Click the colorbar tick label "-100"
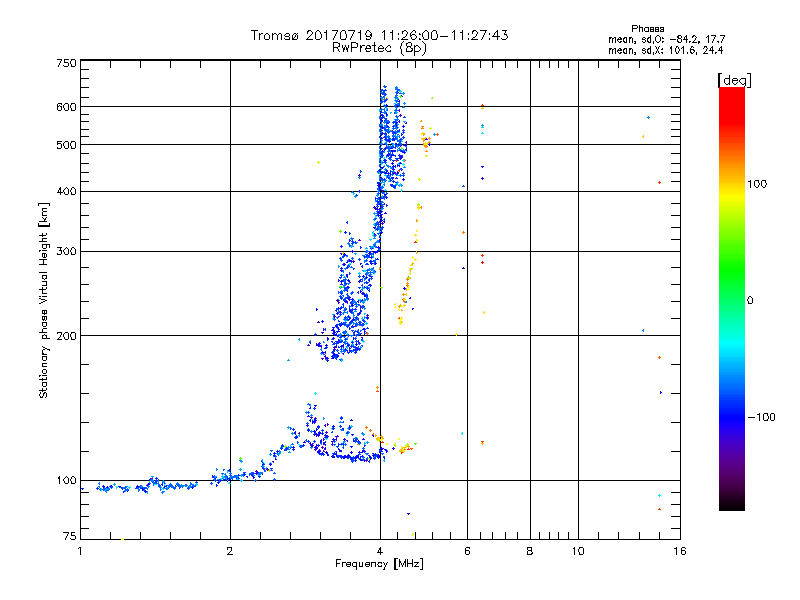Image resolution: width=800 pixels, height=600 pixels. click(x=761, y=417)
